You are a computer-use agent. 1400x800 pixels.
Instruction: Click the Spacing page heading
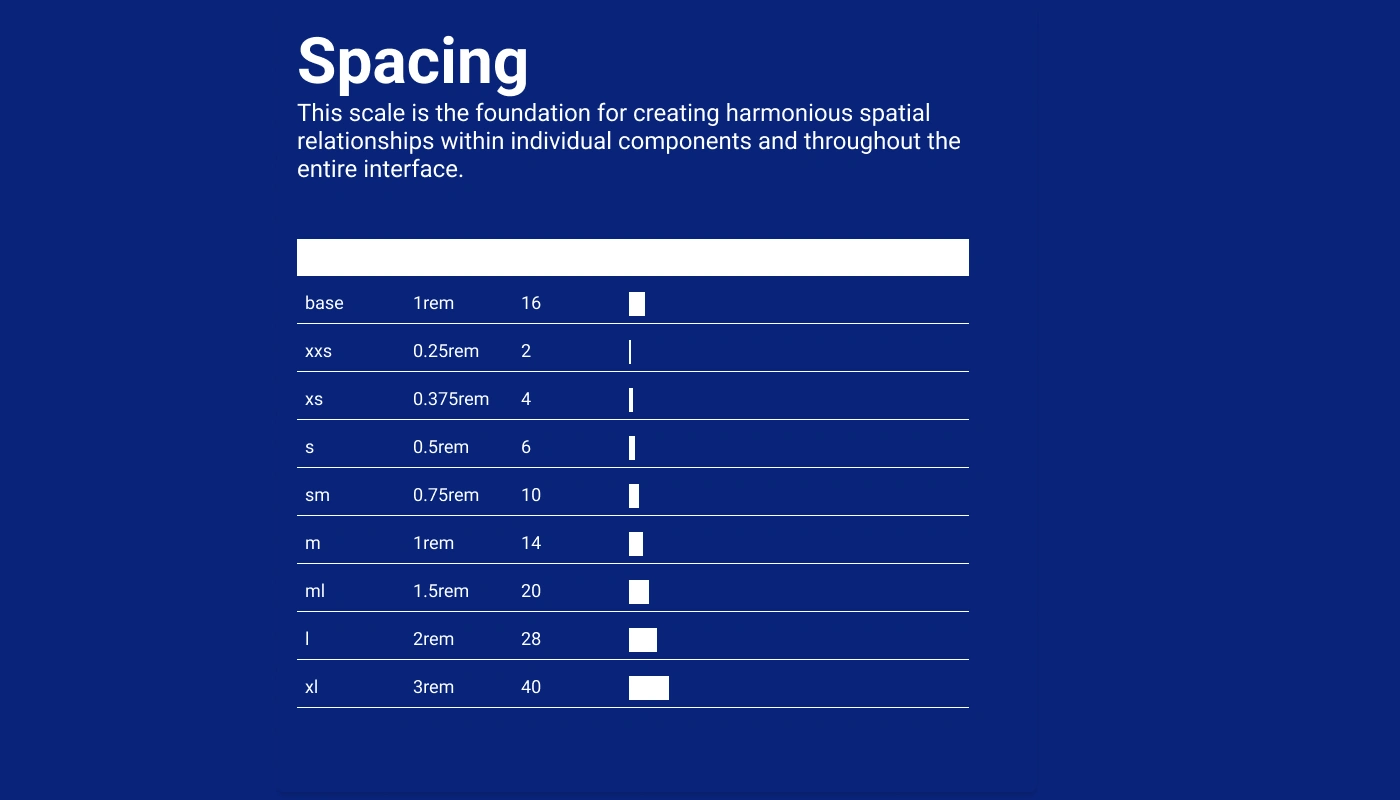pos(412,62)
